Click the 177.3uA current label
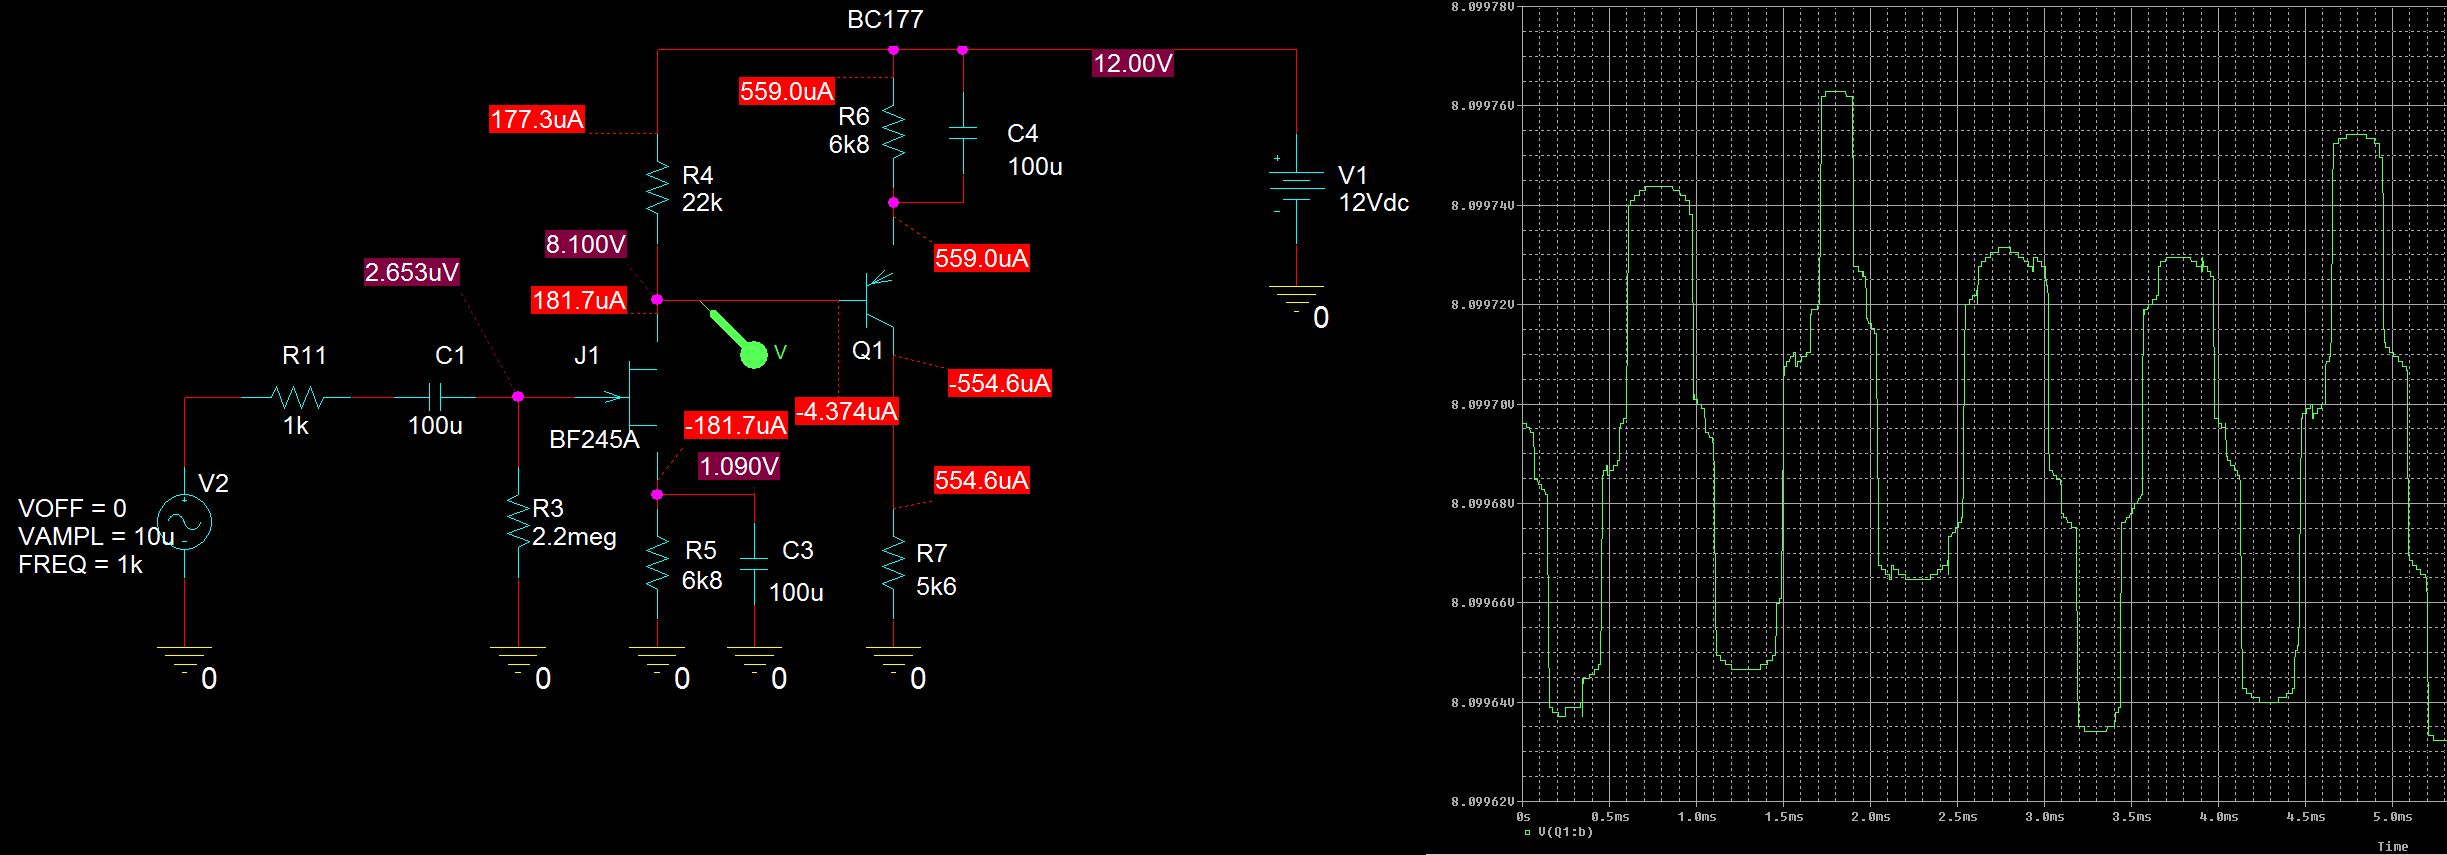Viewport: 2447px width, 855px height. pos(536,119)
